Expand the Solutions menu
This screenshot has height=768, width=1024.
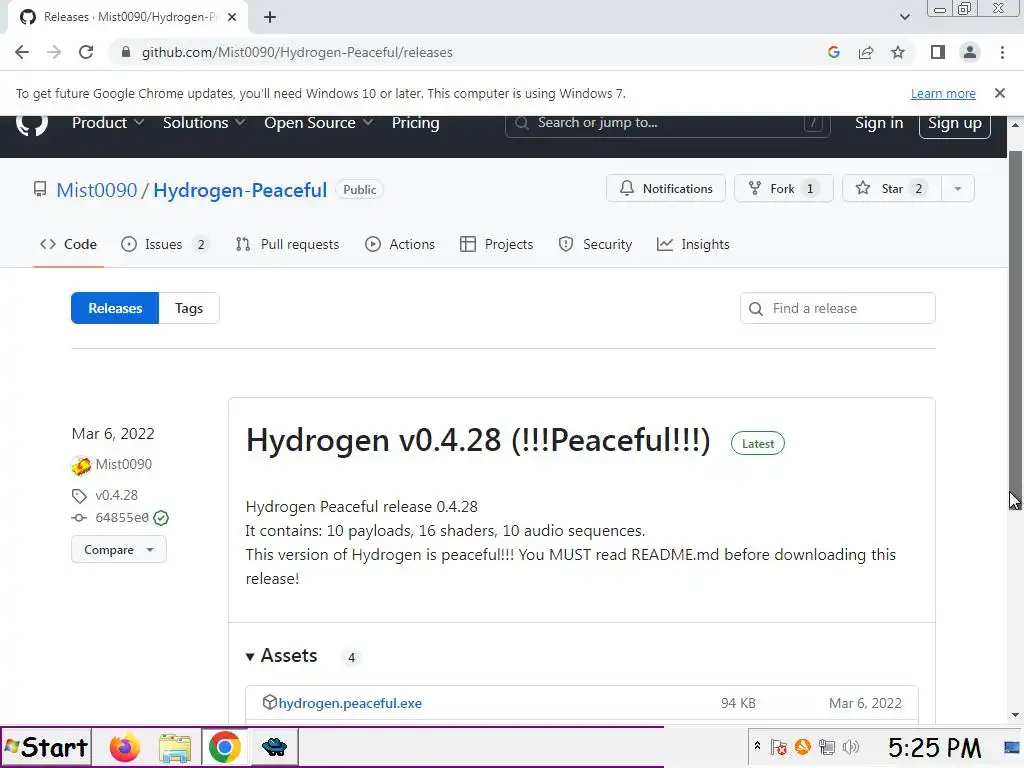[x=203, y=123]
